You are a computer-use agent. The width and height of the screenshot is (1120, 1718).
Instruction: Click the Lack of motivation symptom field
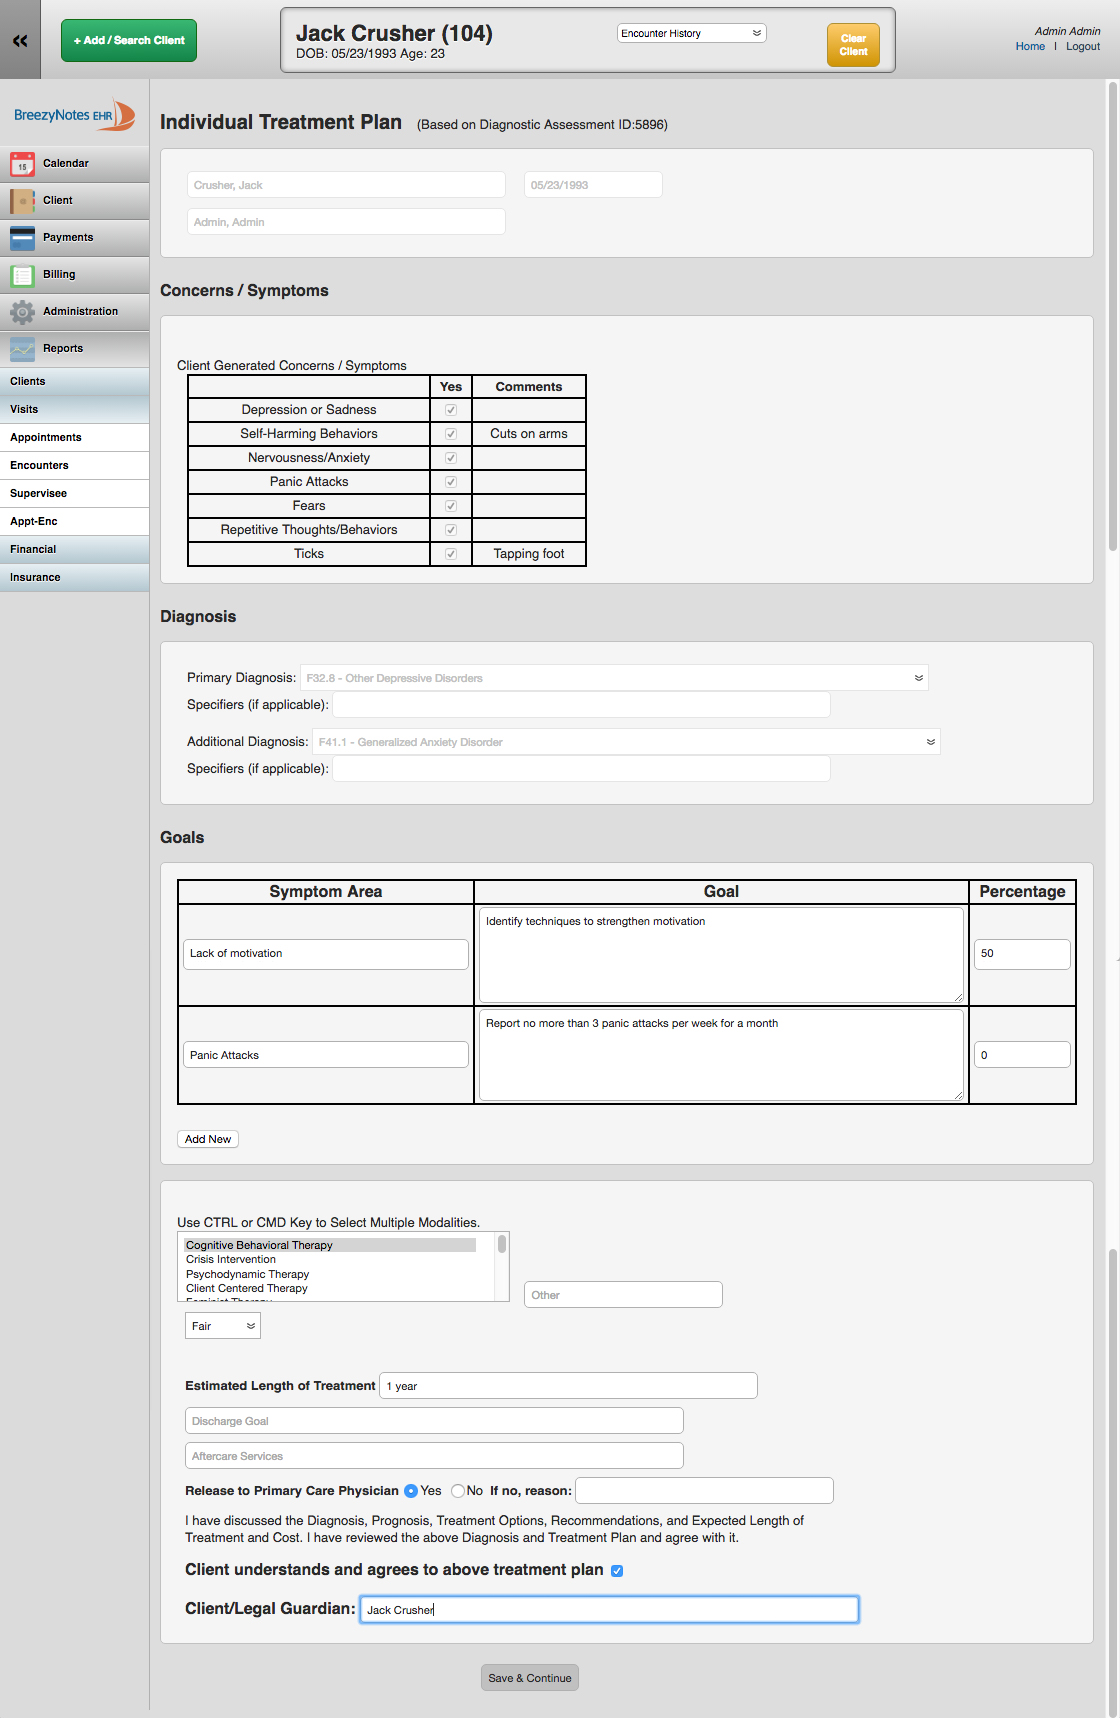(x=326, y=954)
